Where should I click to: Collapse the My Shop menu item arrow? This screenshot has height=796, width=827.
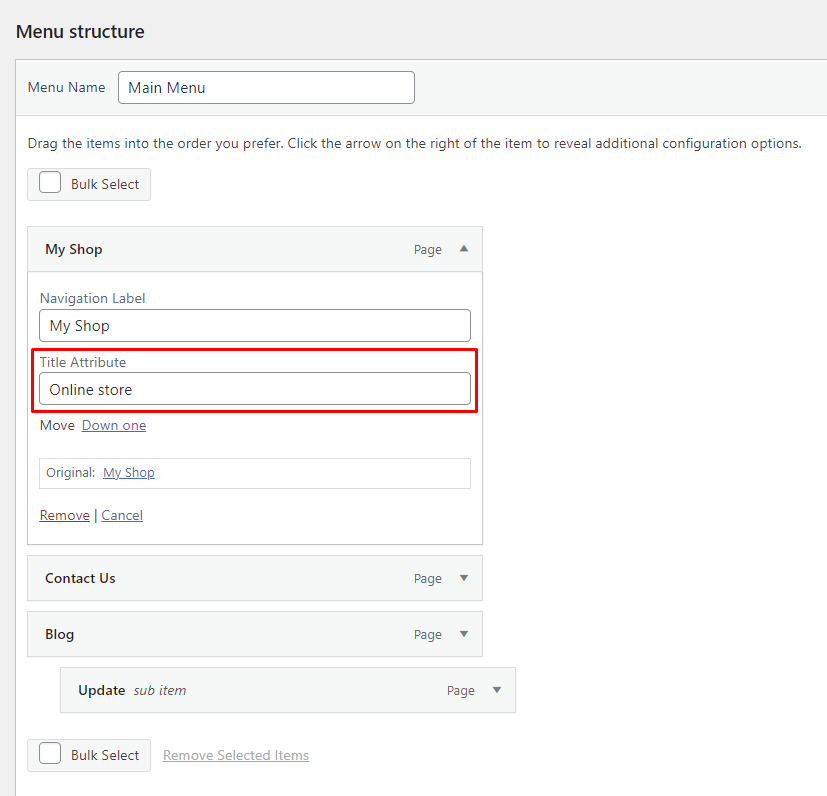(x=463, y=249)
